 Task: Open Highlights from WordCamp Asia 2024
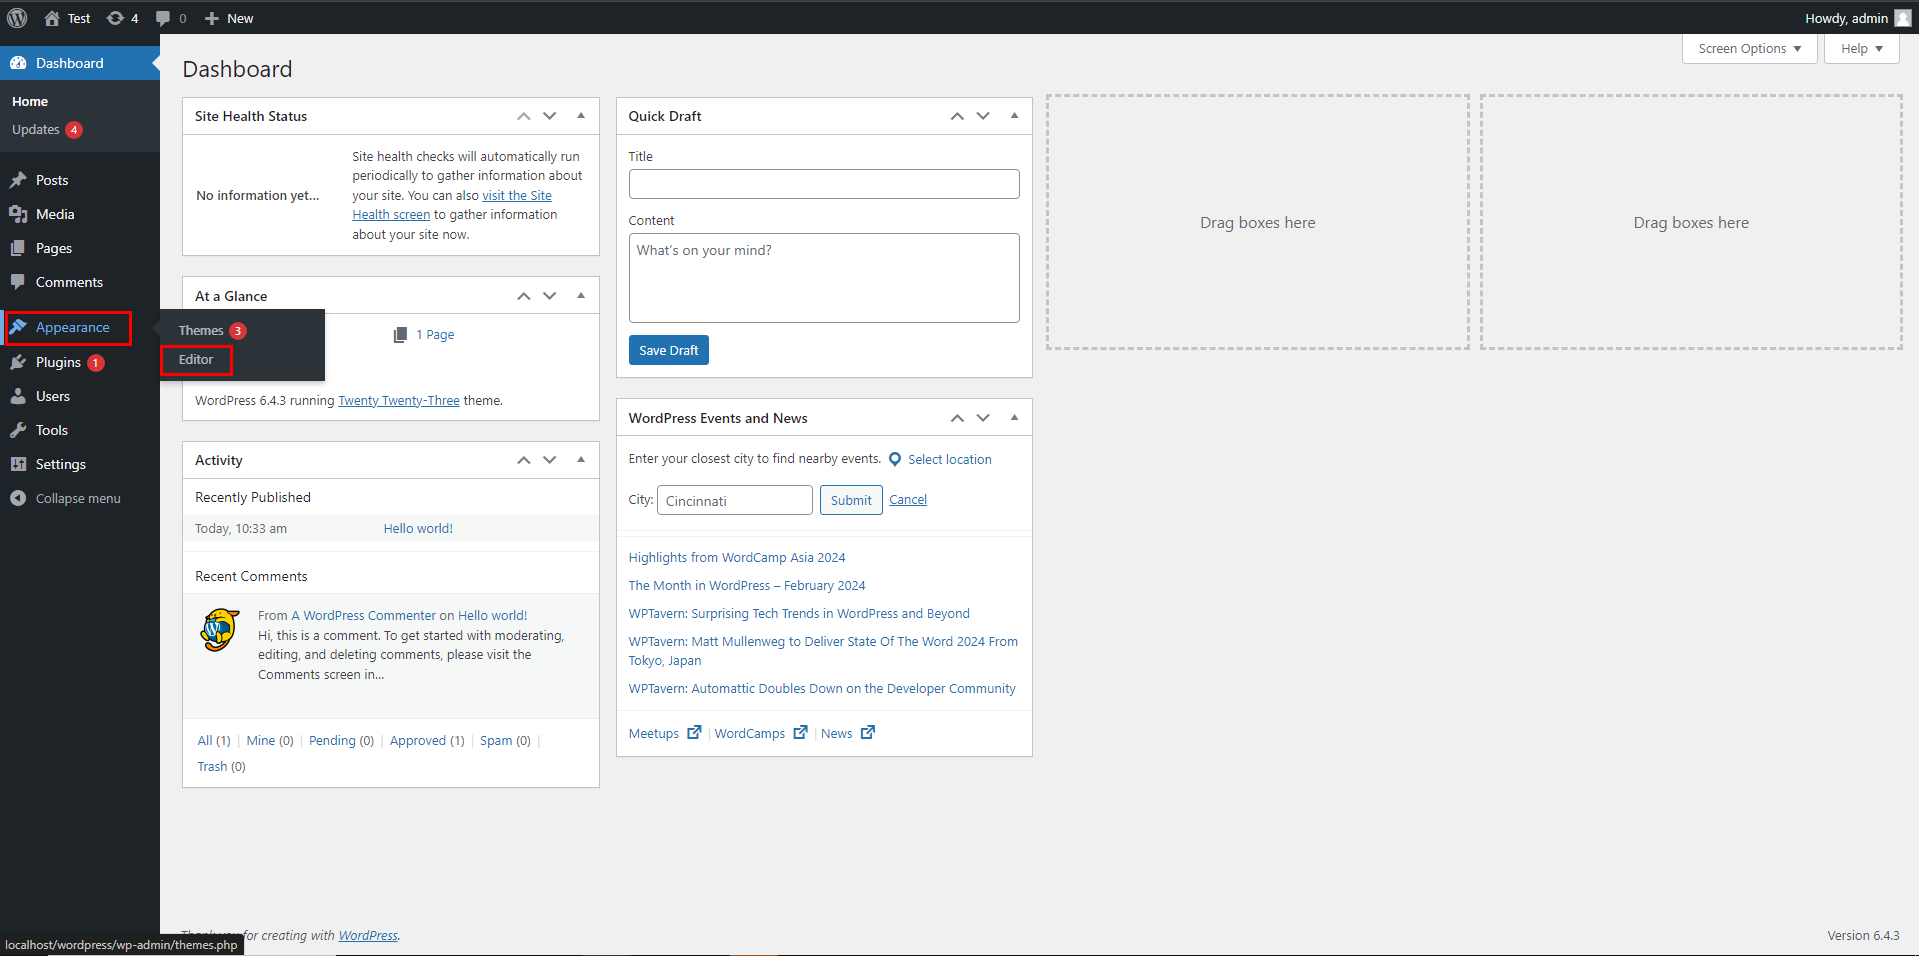(x=737, y=558)
